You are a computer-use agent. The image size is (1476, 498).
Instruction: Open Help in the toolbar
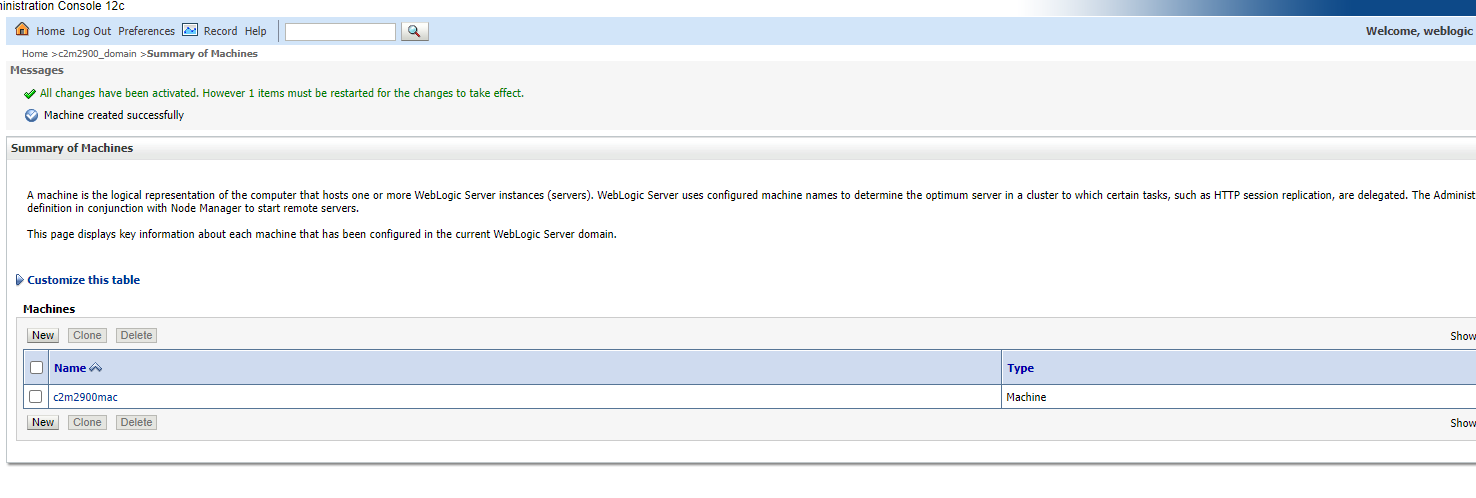click(x=256, y=31)
